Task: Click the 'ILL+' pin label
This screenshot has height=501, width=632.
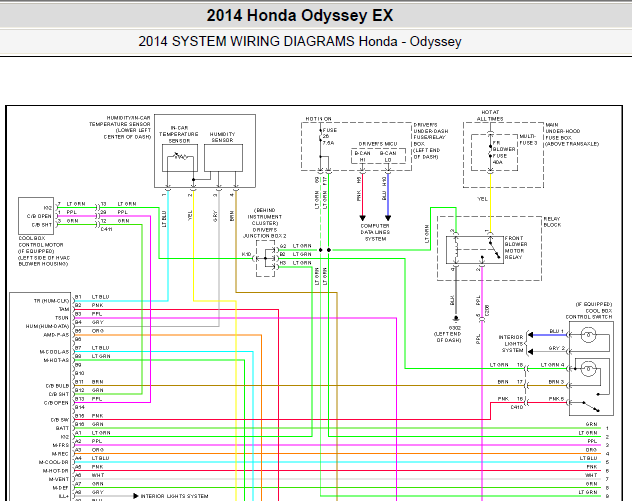Action: click(x=64, y=496)
